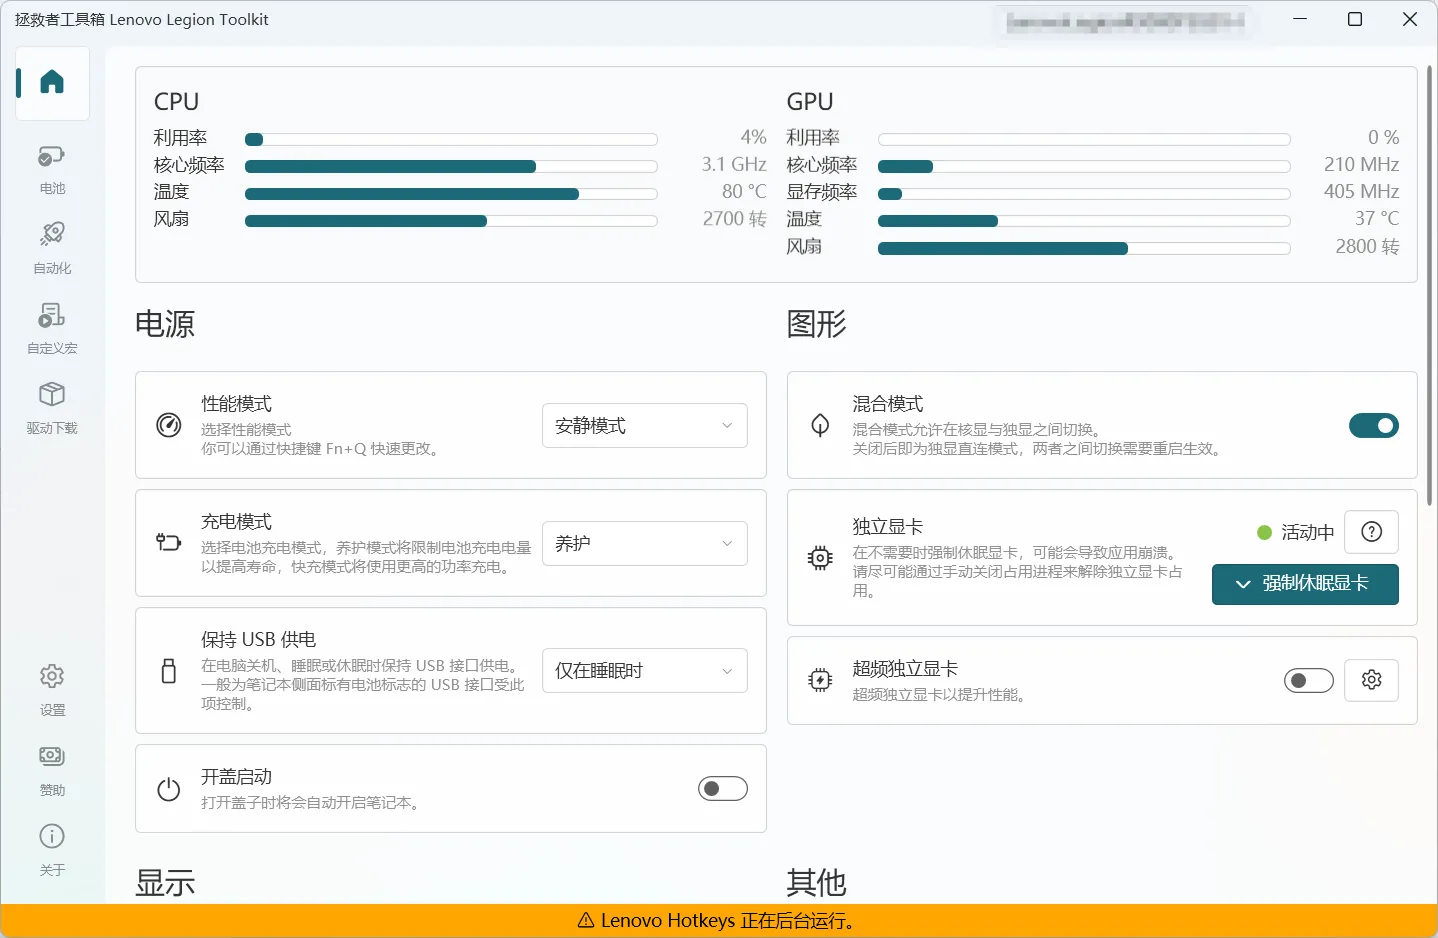1438x938 pixels.
Task: Open overclock settings gear for 超频独立显卡
Action: click(x=1371, y=680)
